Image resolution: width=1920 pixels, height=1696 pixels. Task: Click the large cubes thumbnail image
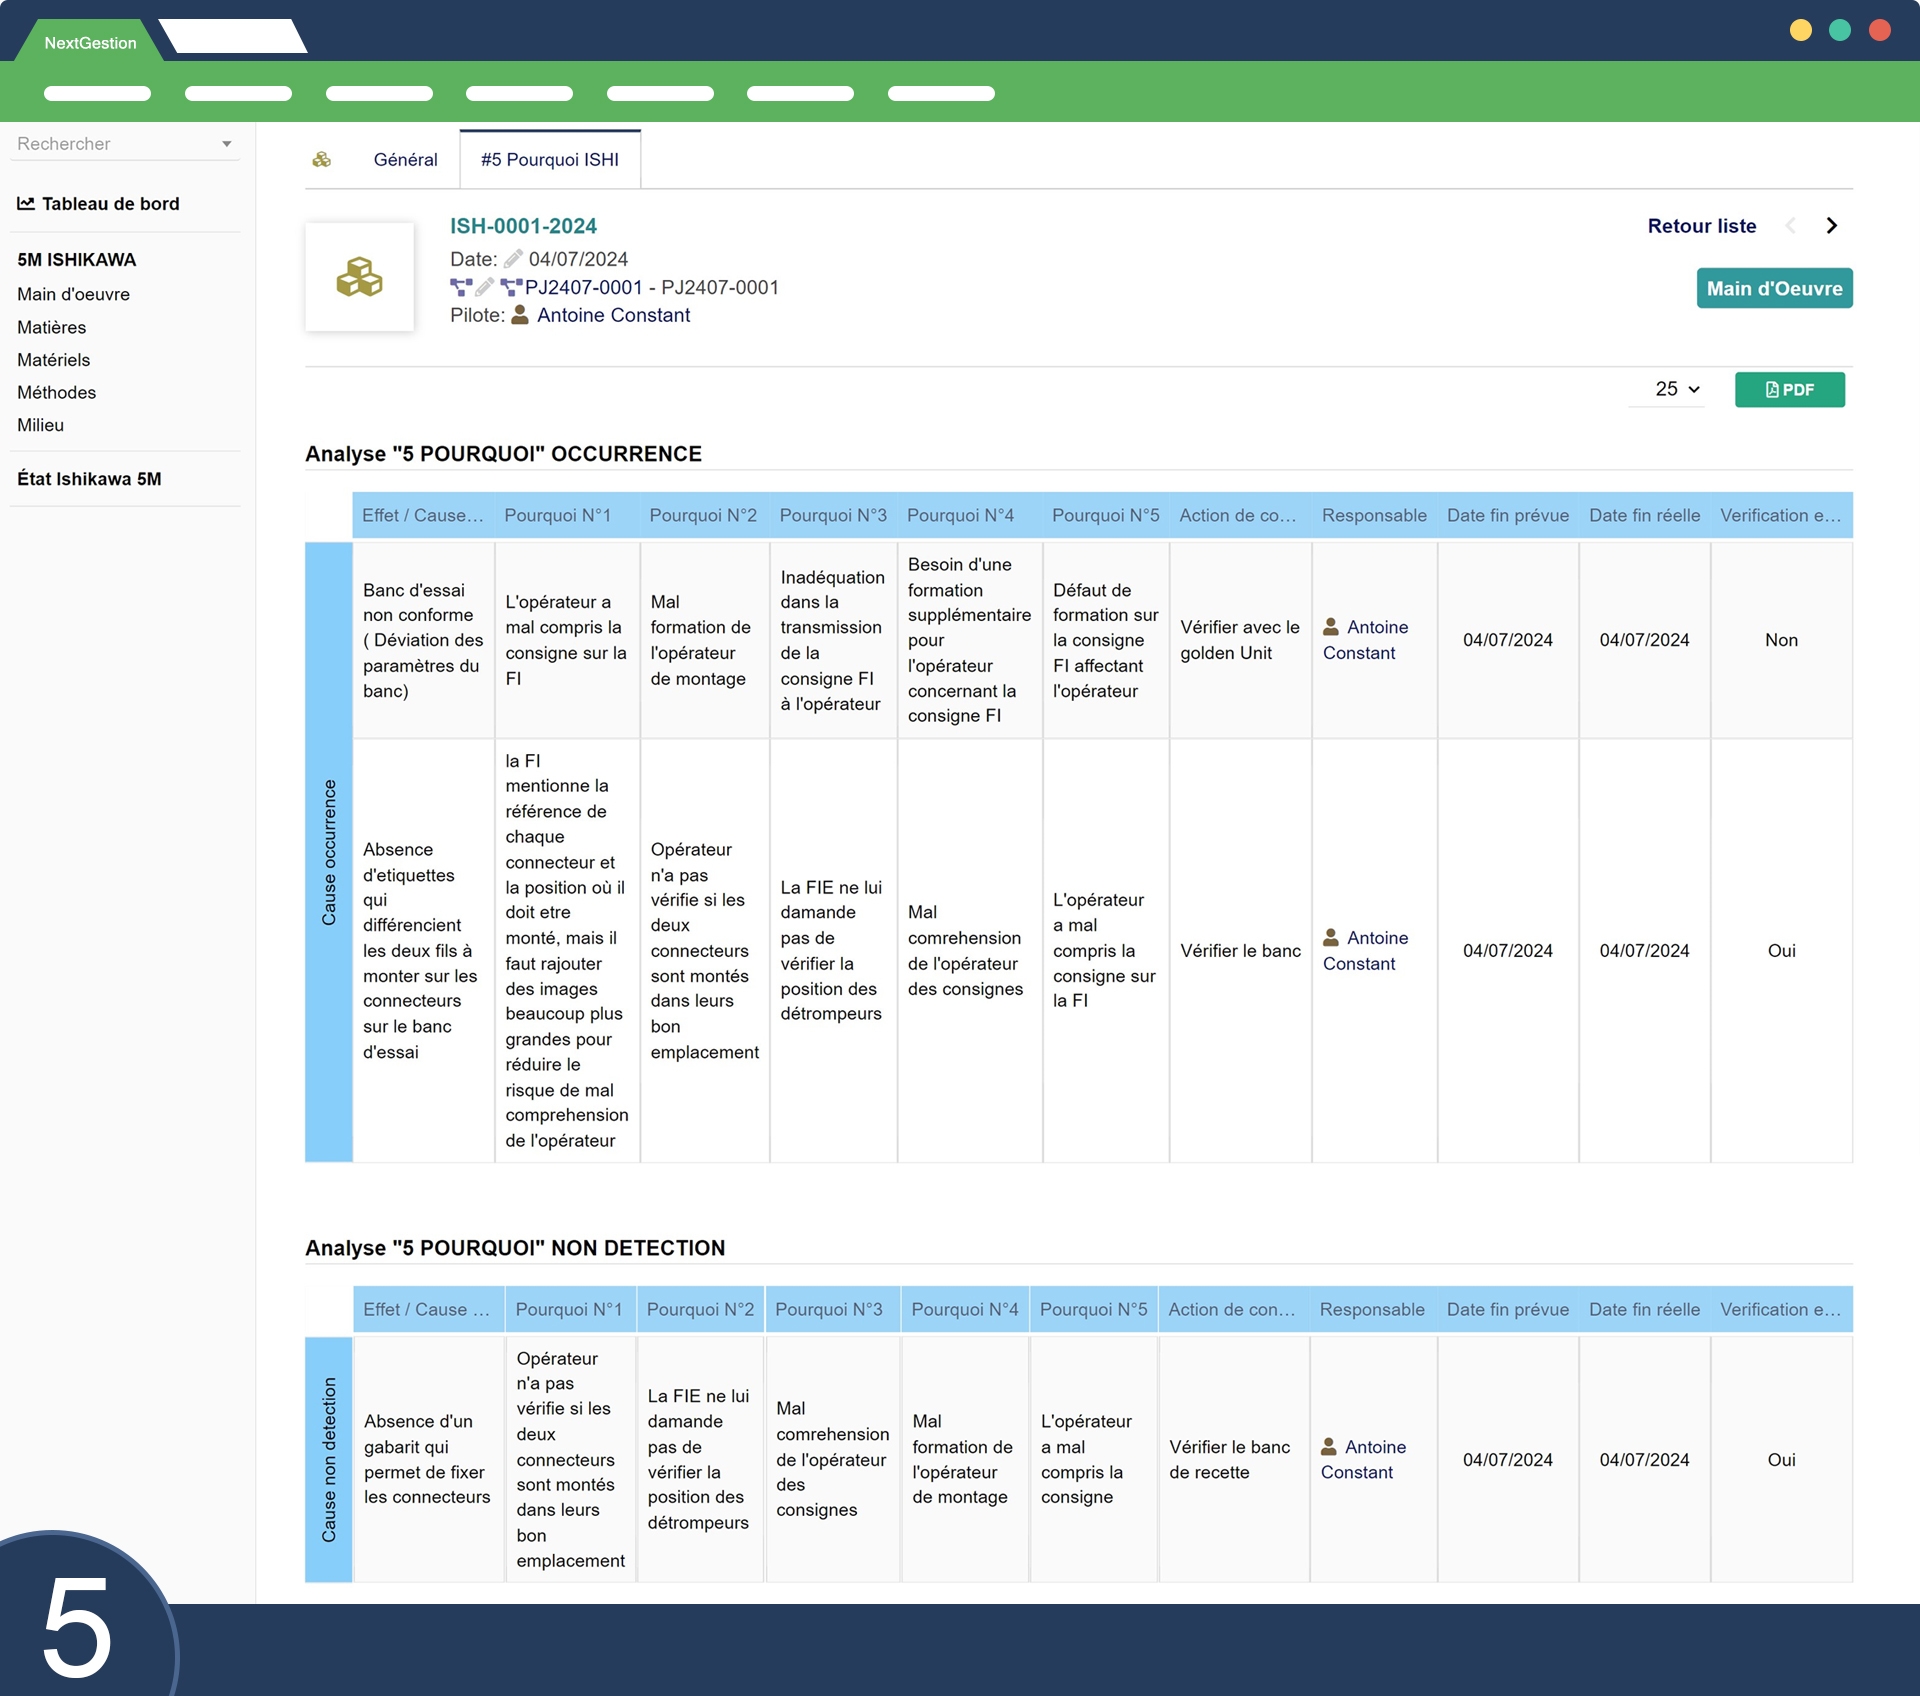(x=359, y=277)
